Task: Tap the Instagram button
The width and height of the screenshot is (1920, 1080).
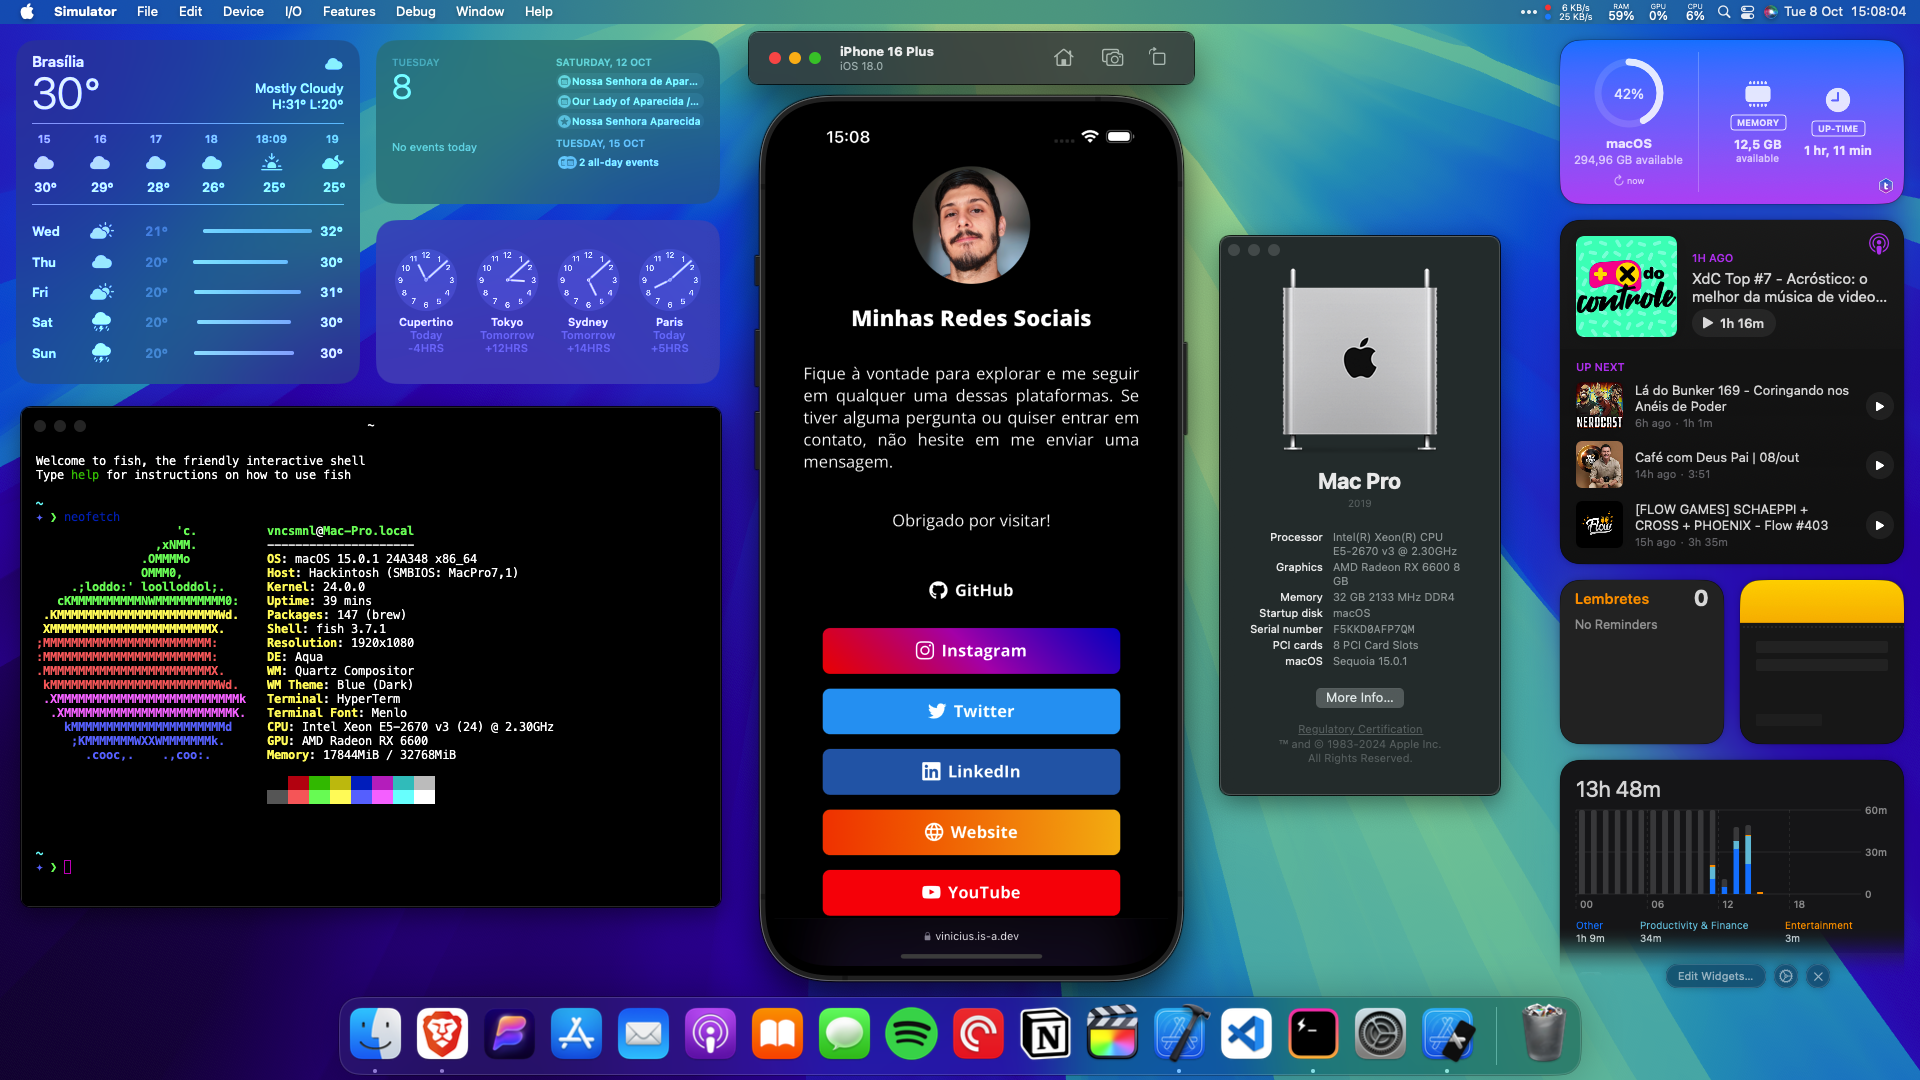Action: point(971,651)
